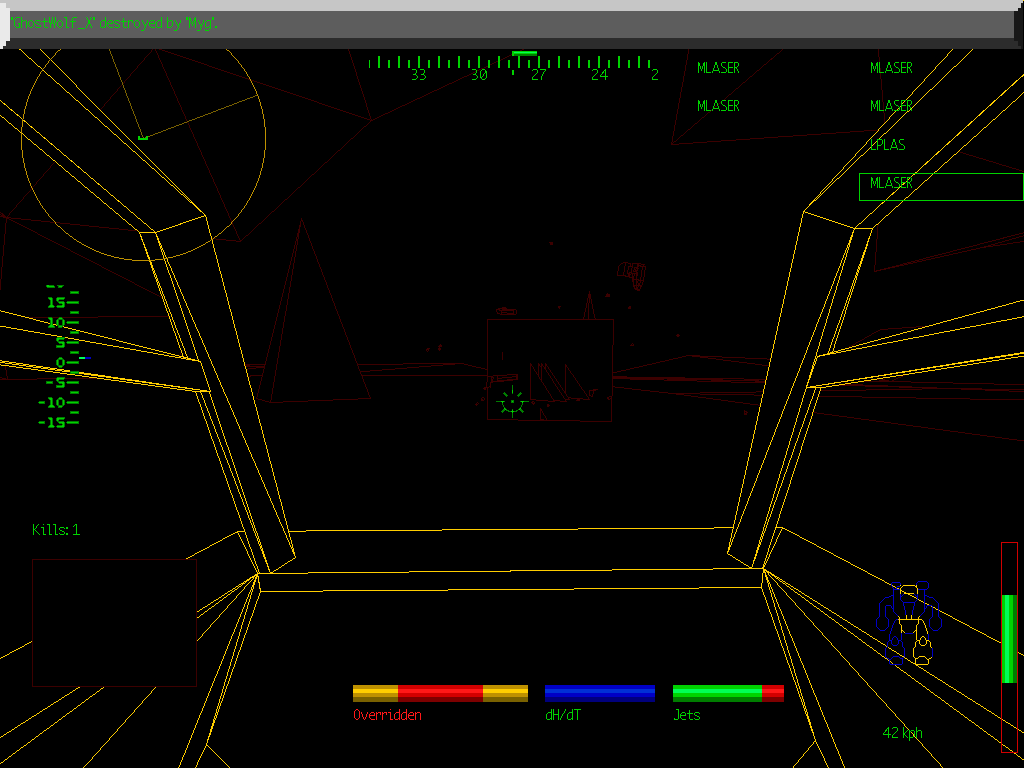Viewport: 1024px width, 768px height.
Task: Click the blue dH/dT bar
Action: 600,693
